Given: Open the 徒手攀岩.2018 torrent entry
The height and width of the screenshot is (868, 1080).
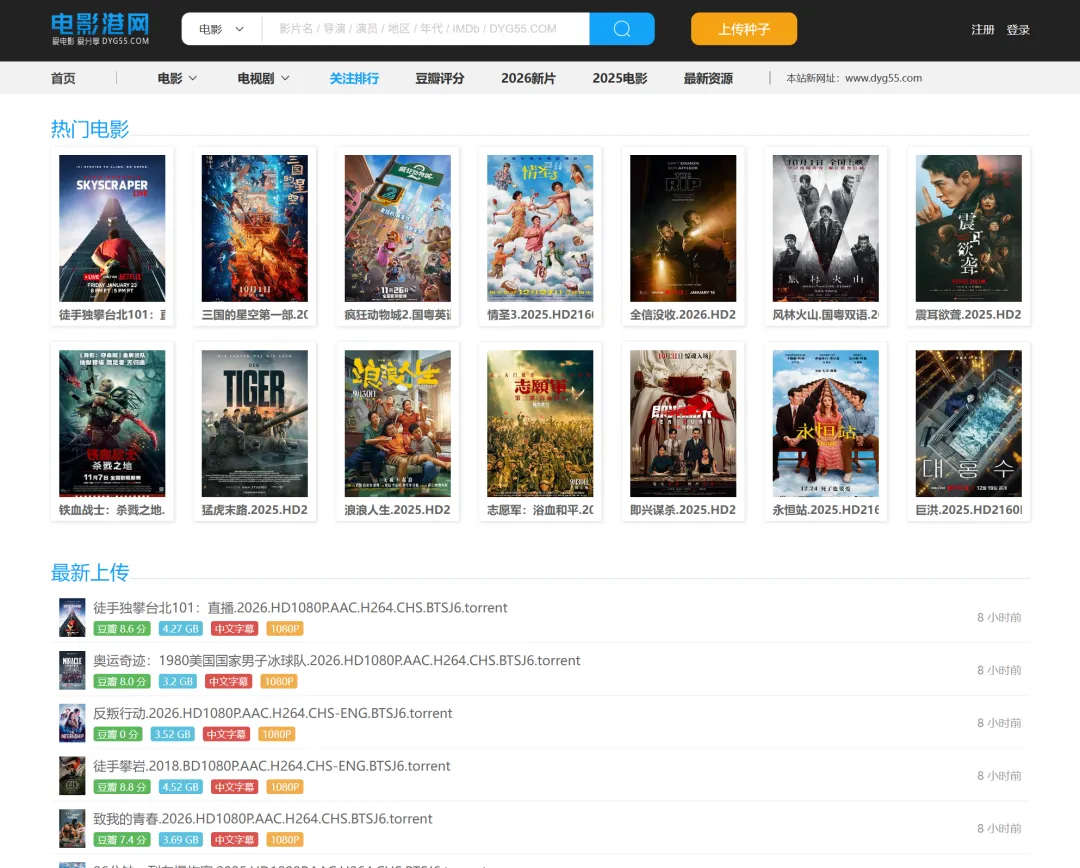Looking at the screenshot, I should [271, 766].
